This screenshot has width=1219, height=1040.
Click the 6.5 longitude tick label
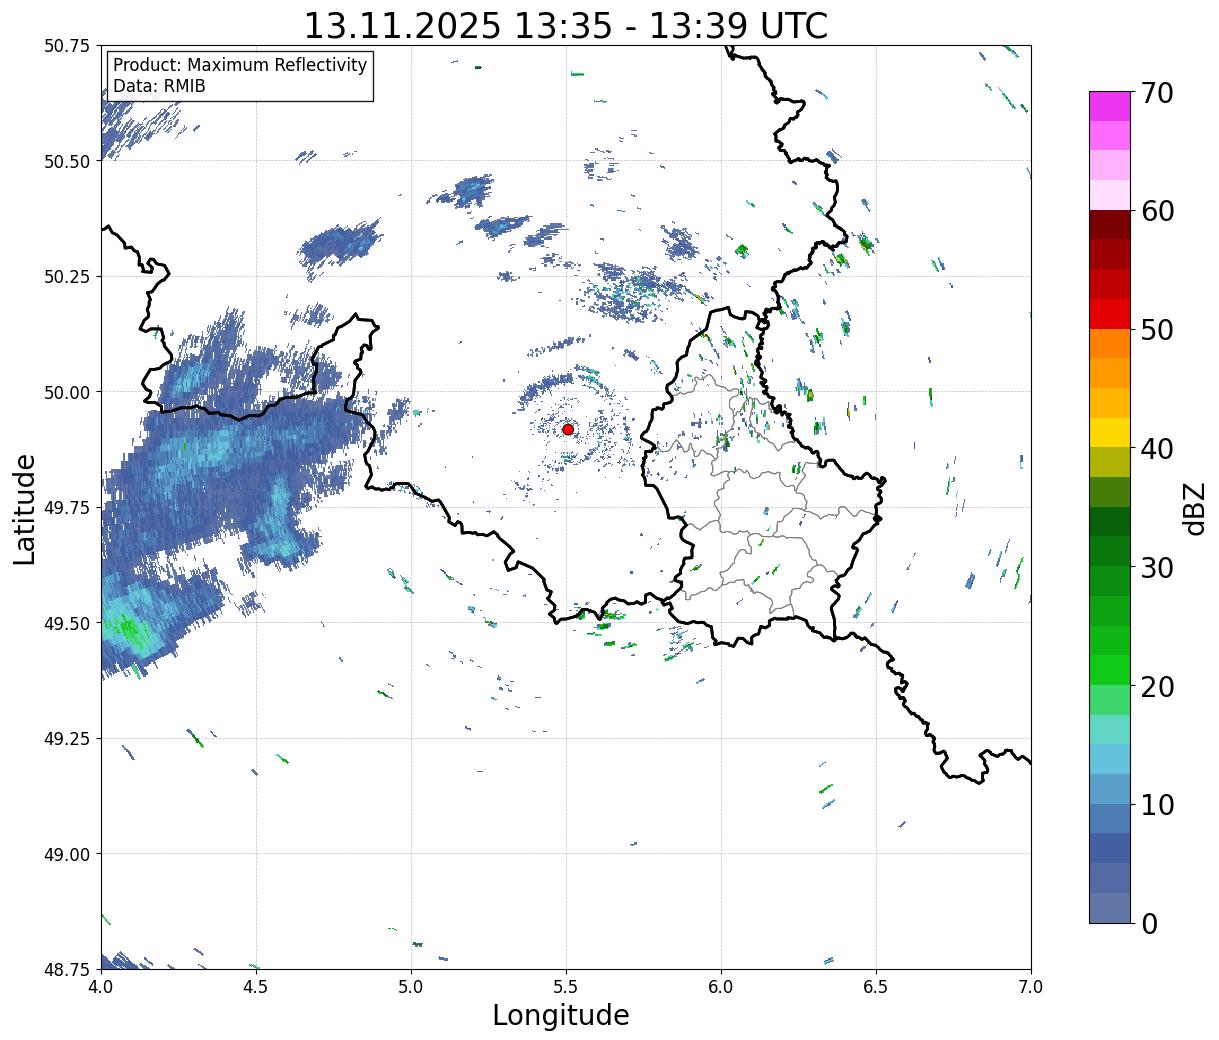coord(876,987)
